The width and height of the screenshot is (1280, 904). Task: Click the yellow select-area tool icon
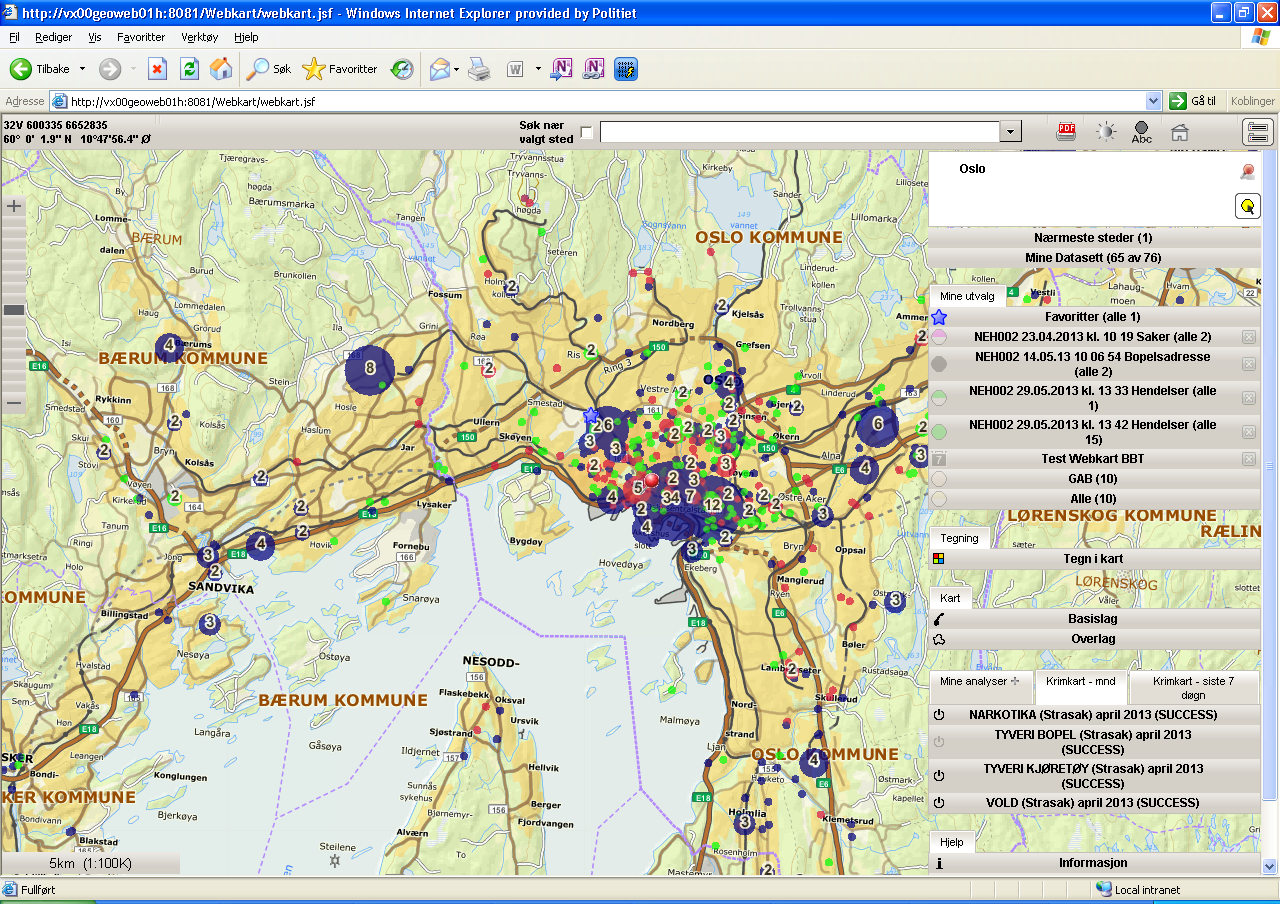(1247, 206)
